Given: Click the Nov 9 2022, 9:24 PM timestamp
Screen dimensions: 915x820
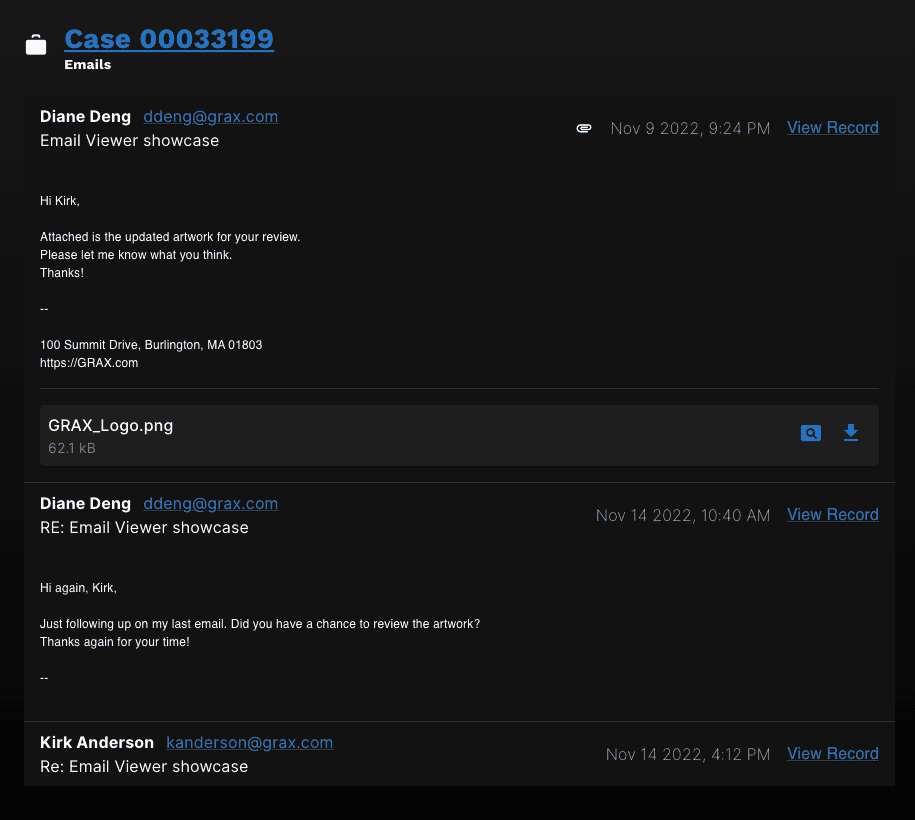Looking at the screenshot, I should coord(690,128).
